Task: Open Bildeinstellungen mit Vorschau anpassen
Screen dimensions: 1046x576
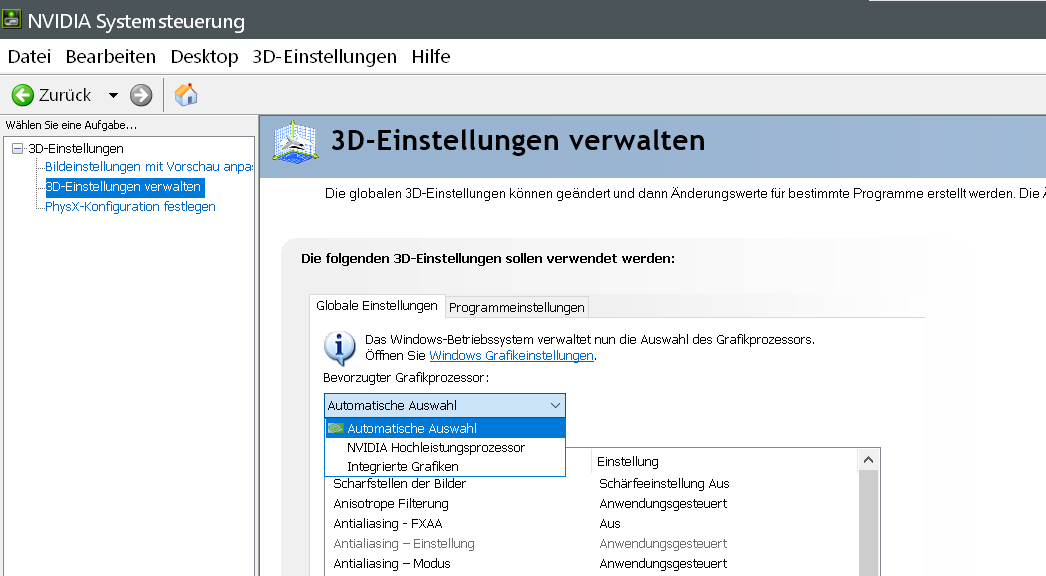Action: (x=149, y=167)
